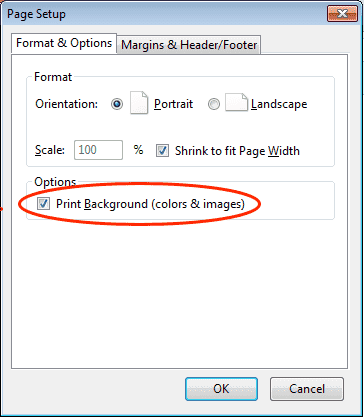364x417 pixels.
Task: Confirm settings with the OK button
Action: point(221,389)
